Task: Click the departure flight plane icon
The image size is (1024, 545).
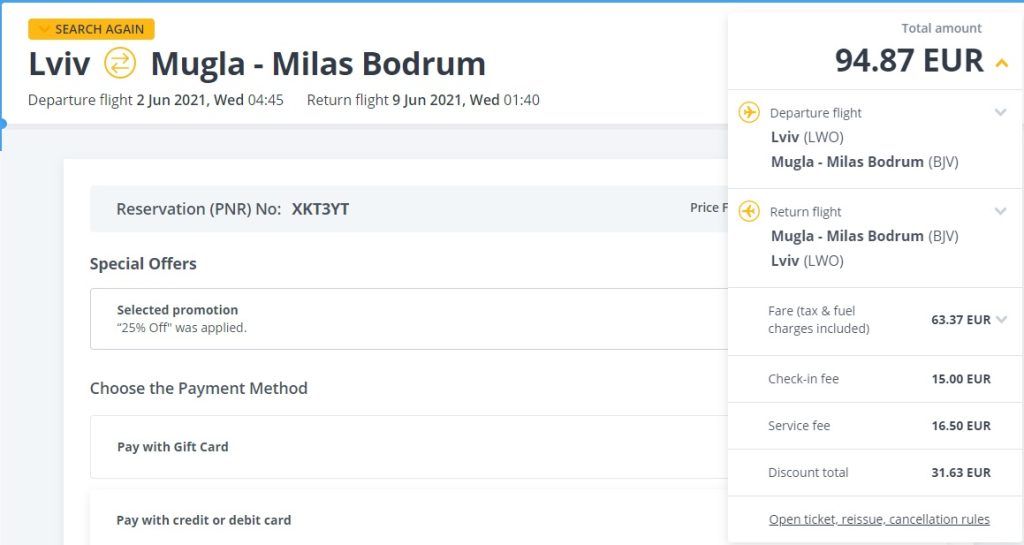Action: pos(749,112)
